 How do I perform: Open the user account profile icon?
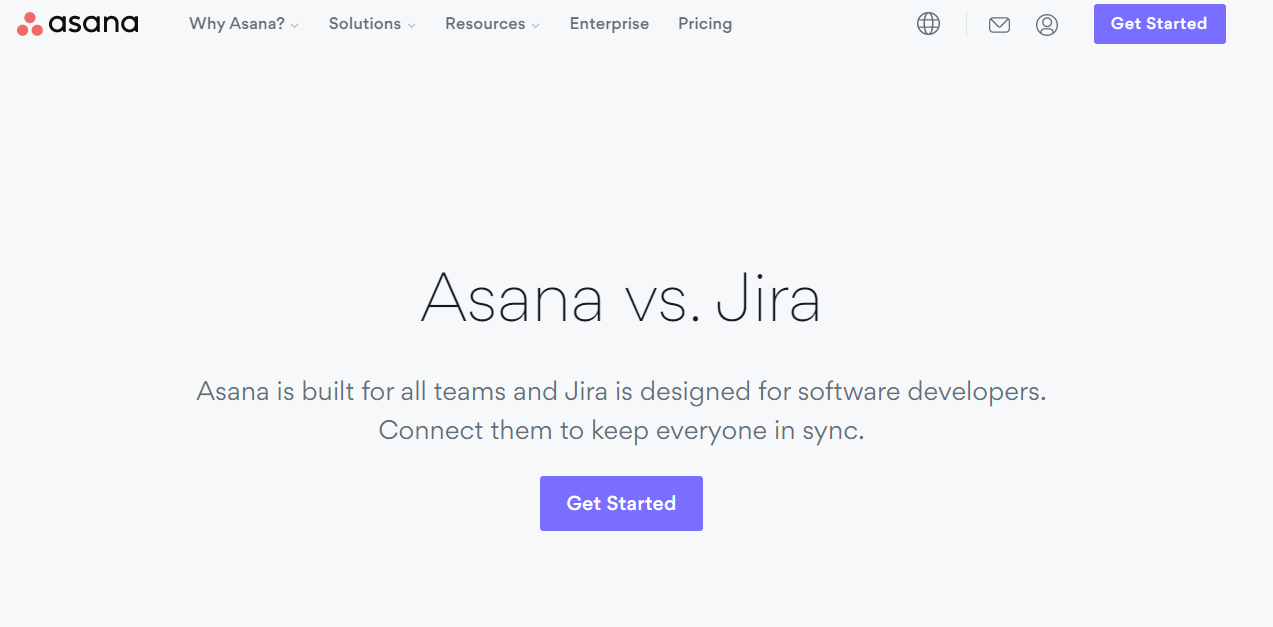point(1047,25)
